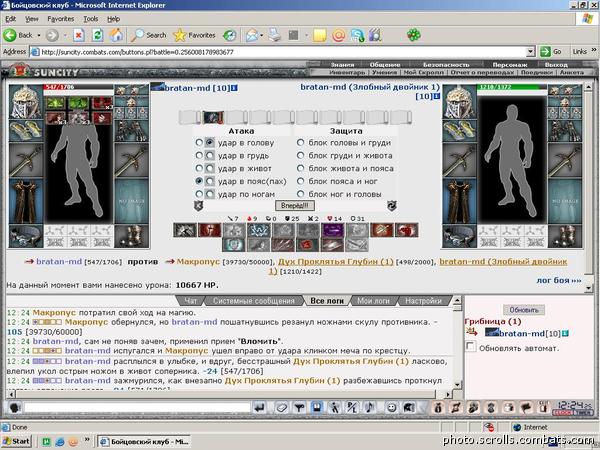
Task: Open the Help menu
Action: tap(113, 19)
